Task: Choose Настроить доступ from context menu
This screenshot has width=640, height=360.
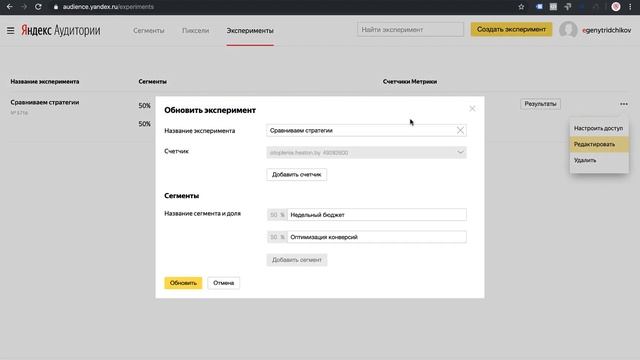Action: [x=599, y=128]
